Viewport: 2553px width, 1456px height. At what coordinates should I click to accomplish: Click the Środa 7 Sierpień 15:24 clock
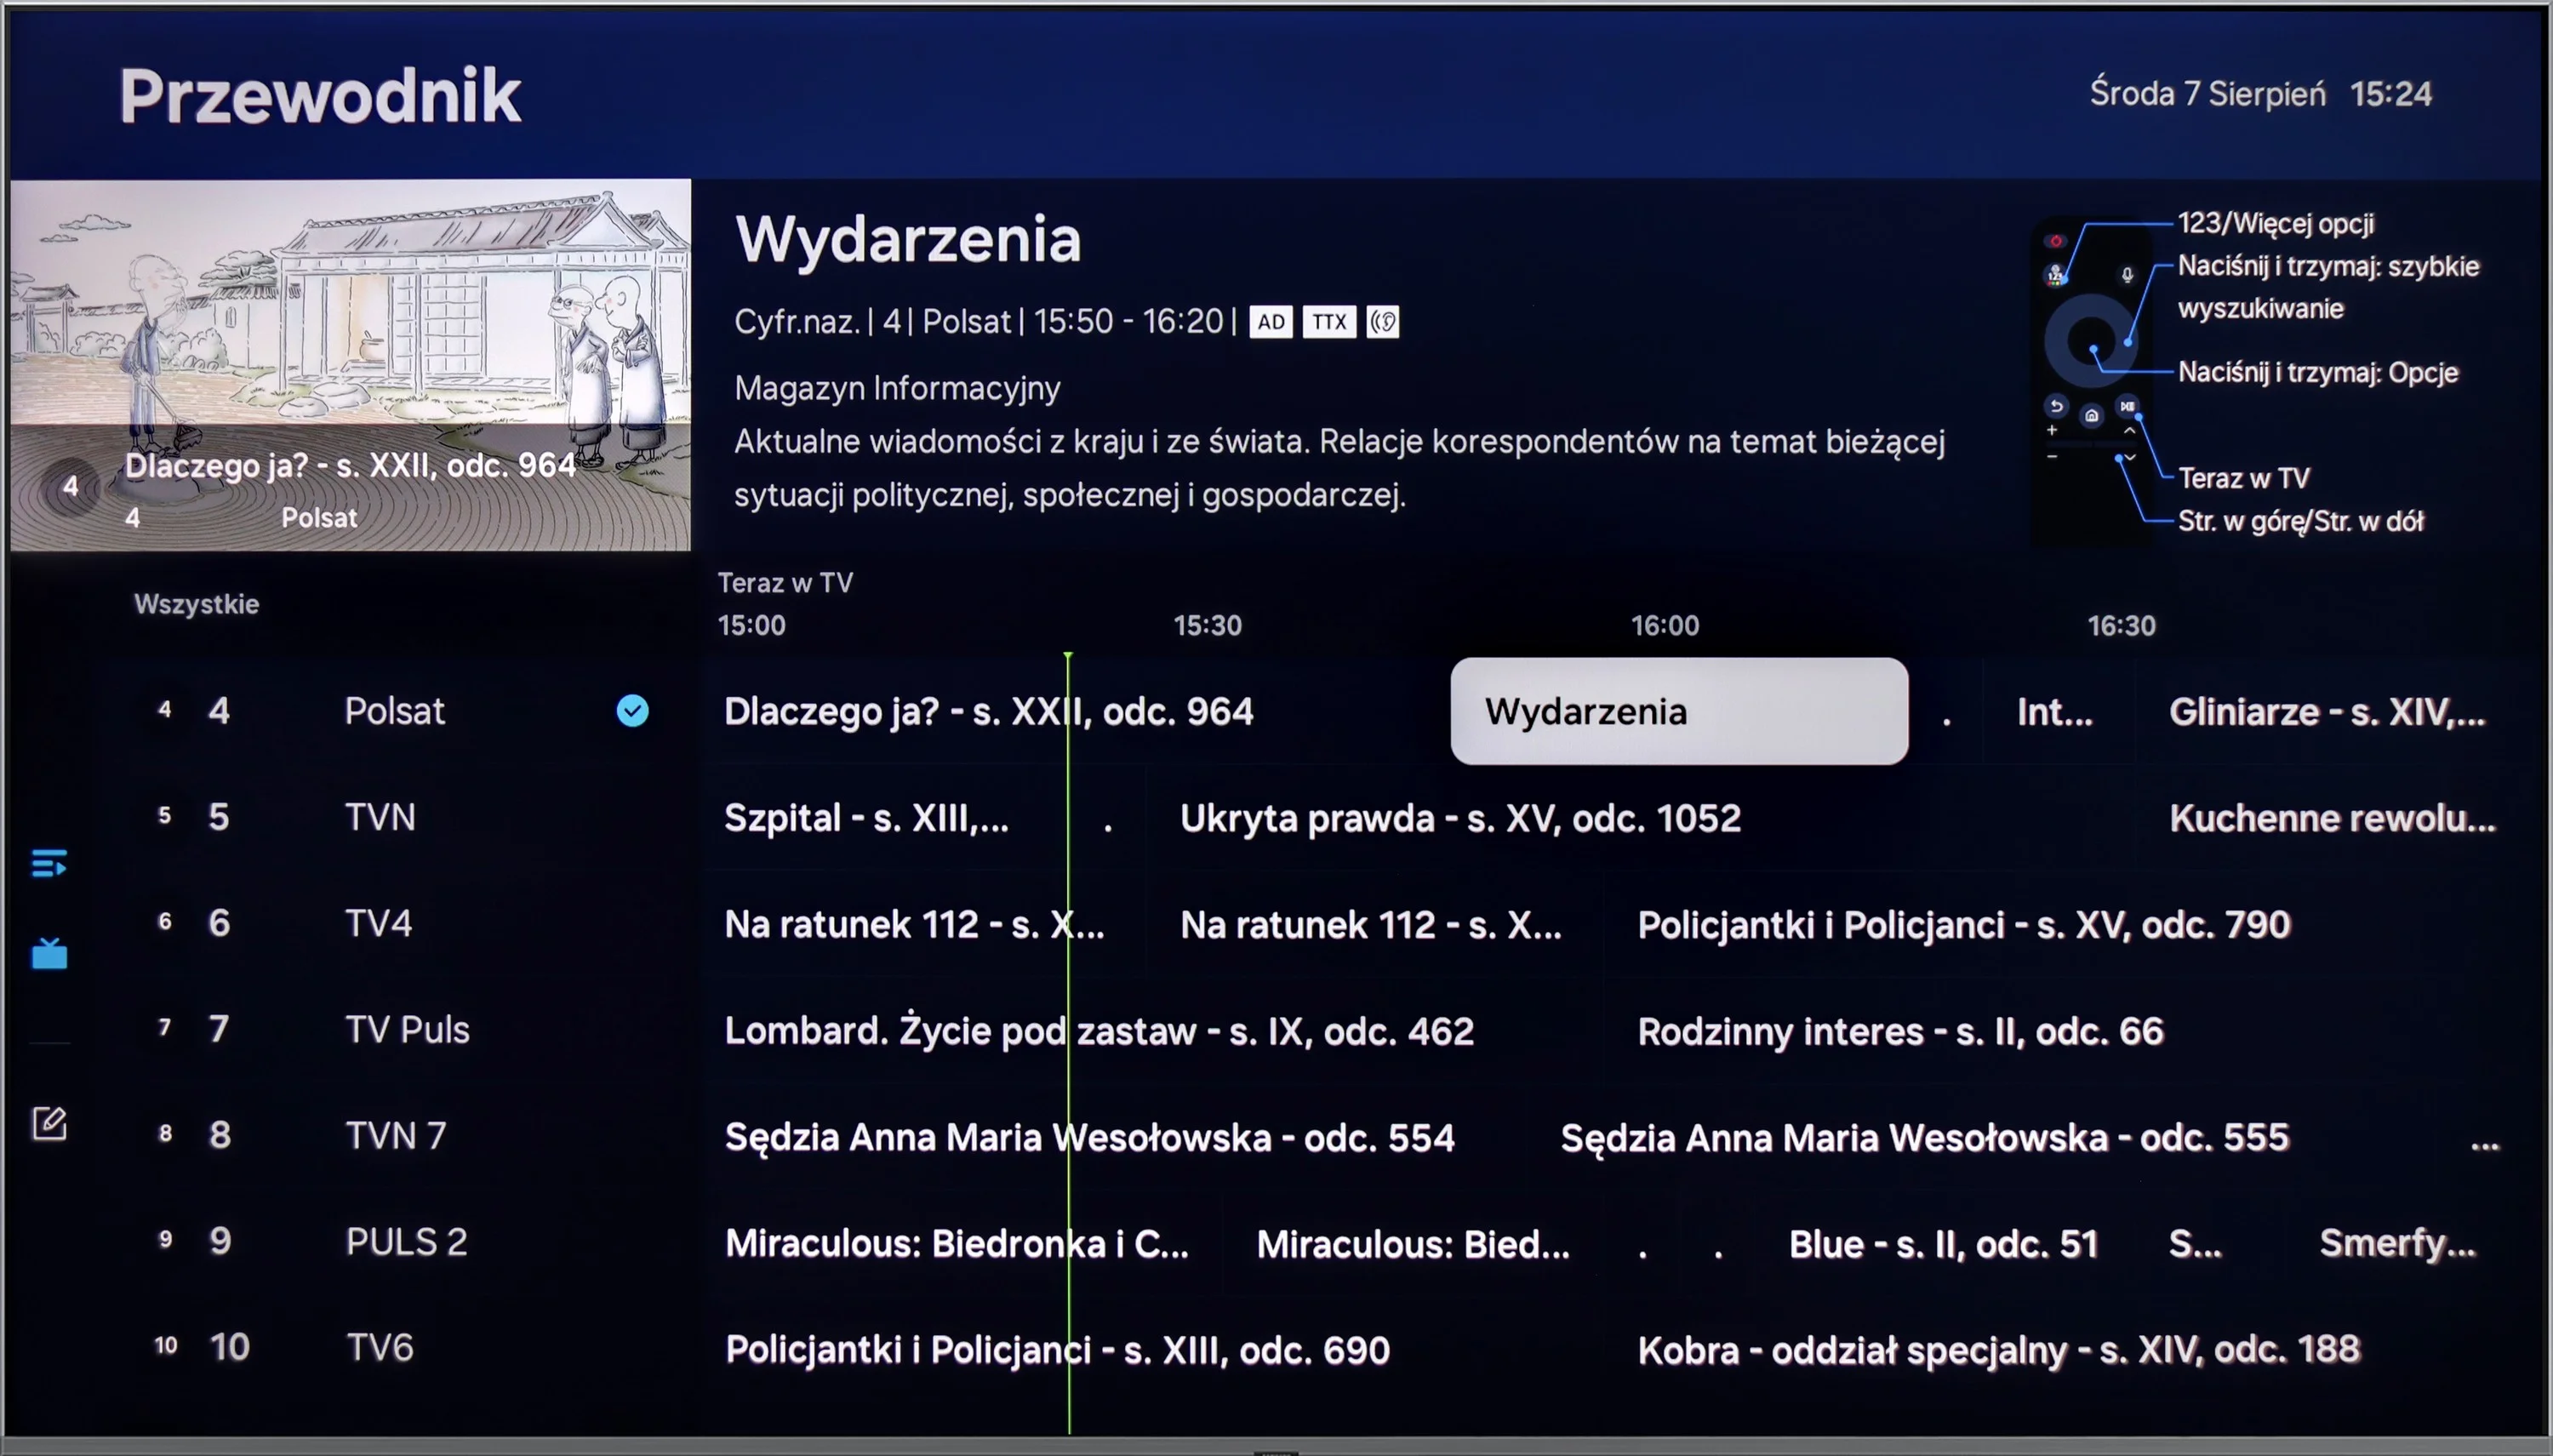point(2260,94)
